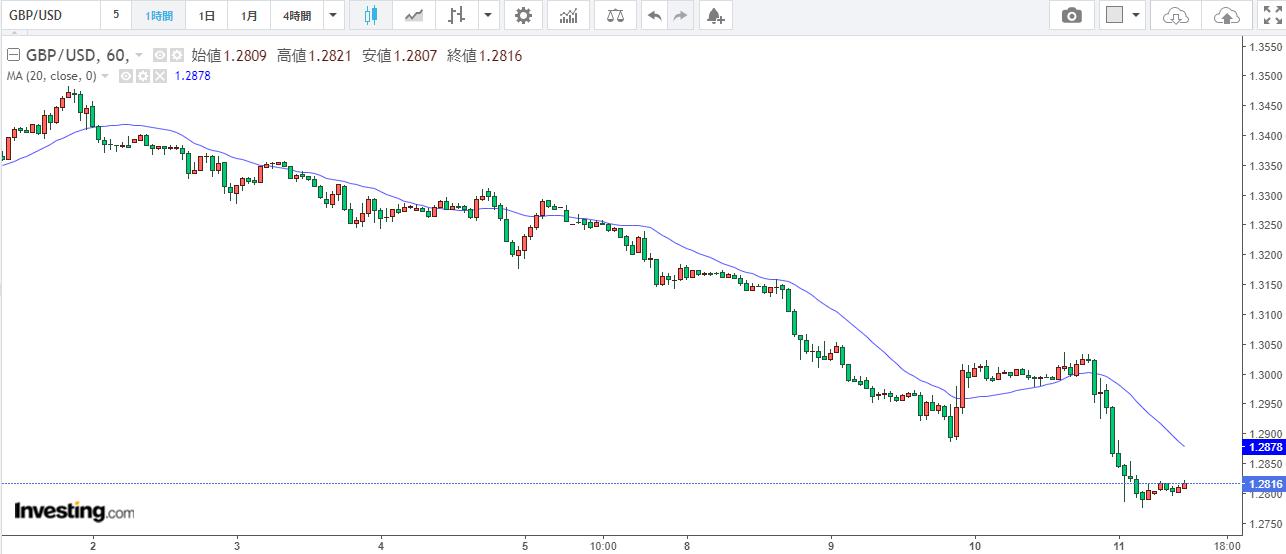Select 1時間 interval
Screen dimensions: 1286x554
158,16
